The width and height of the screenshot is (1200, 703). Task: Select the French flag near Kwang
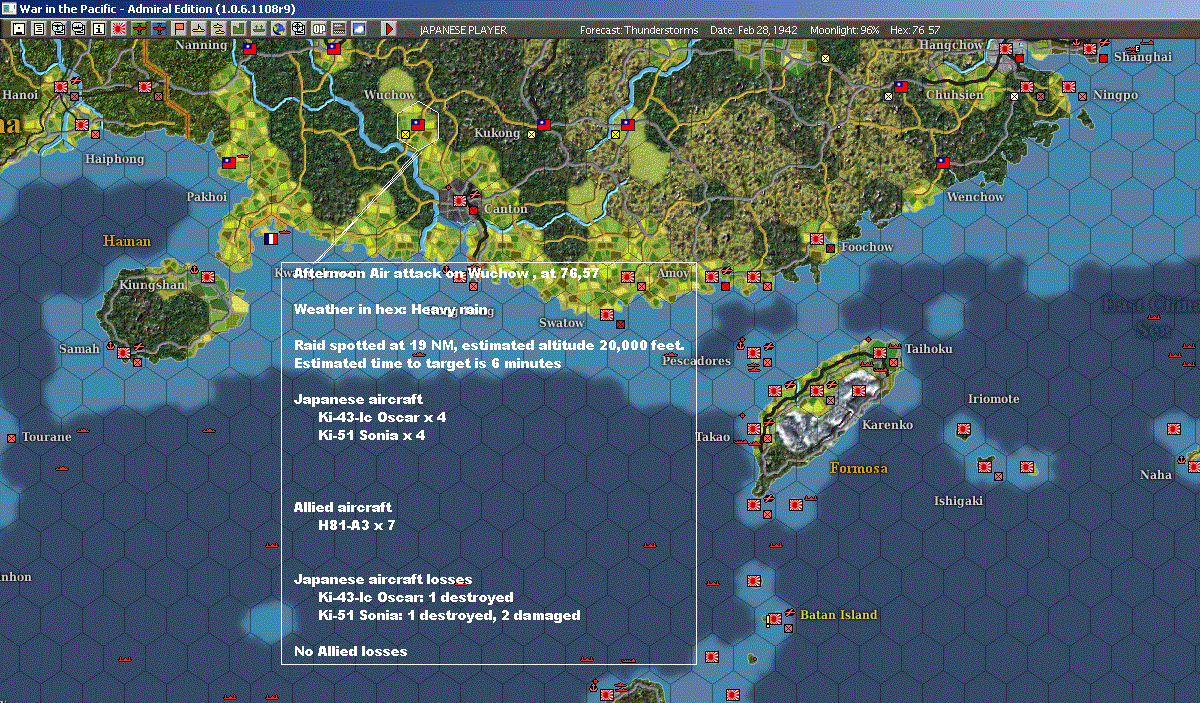[270, 239]
